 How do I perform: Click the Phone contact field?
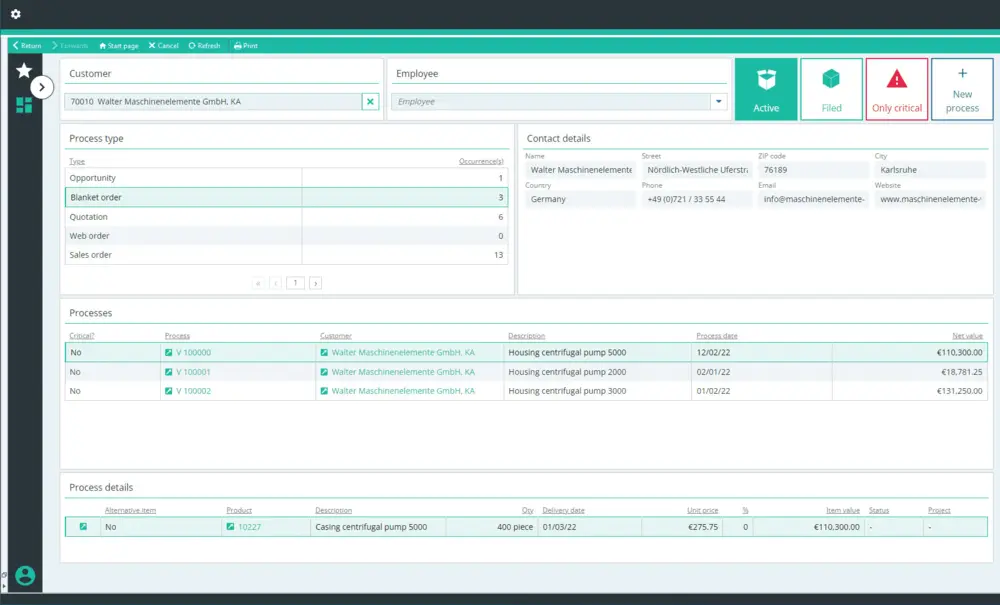pyautogui.click(x=696, y=199)
